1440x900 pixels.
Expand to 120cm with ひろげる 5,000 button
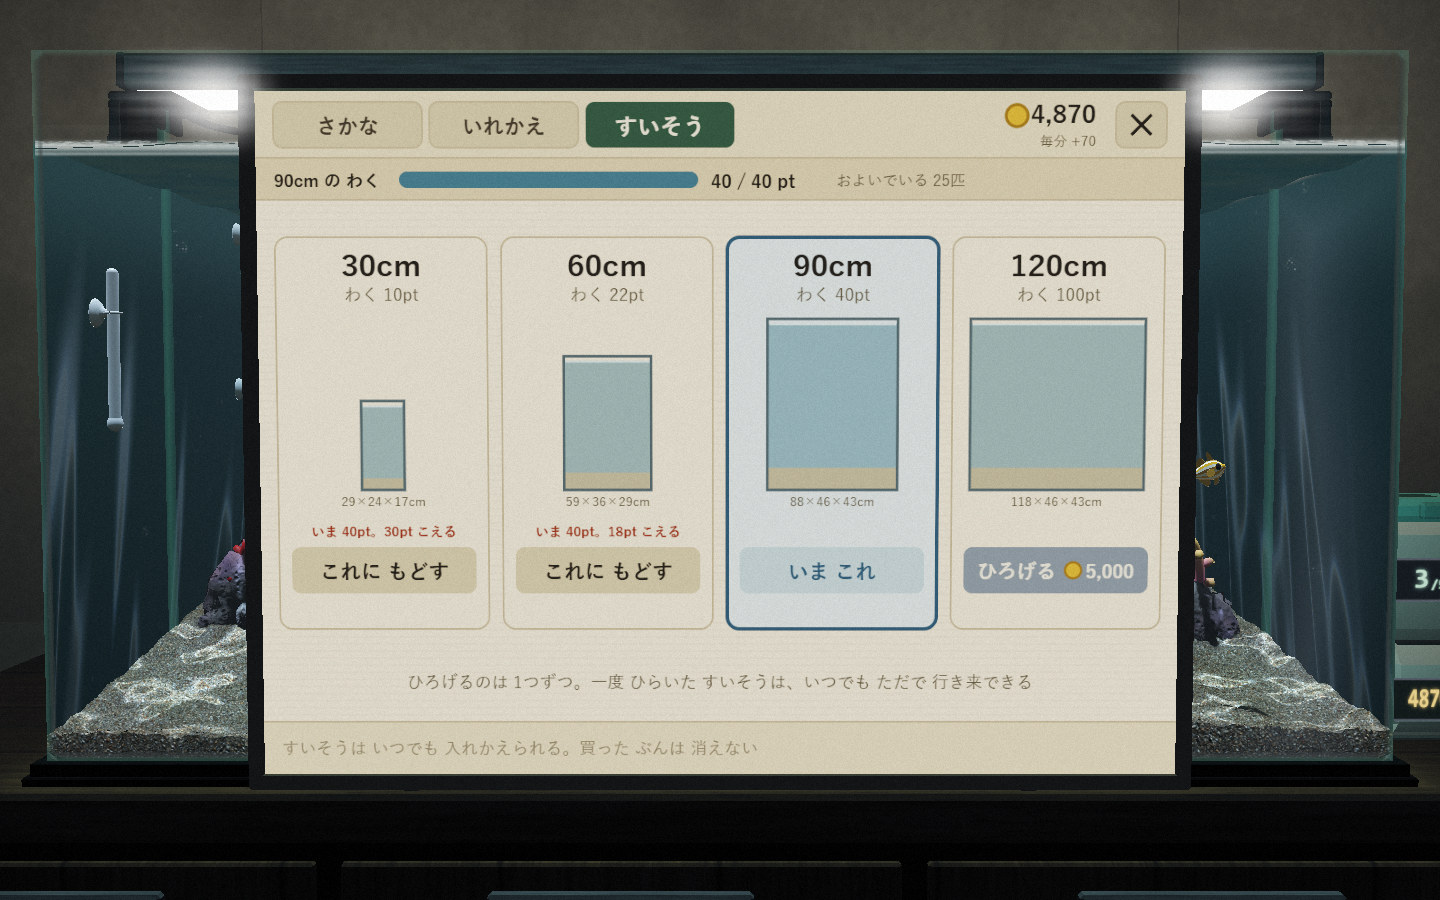tap(1056, 571)
